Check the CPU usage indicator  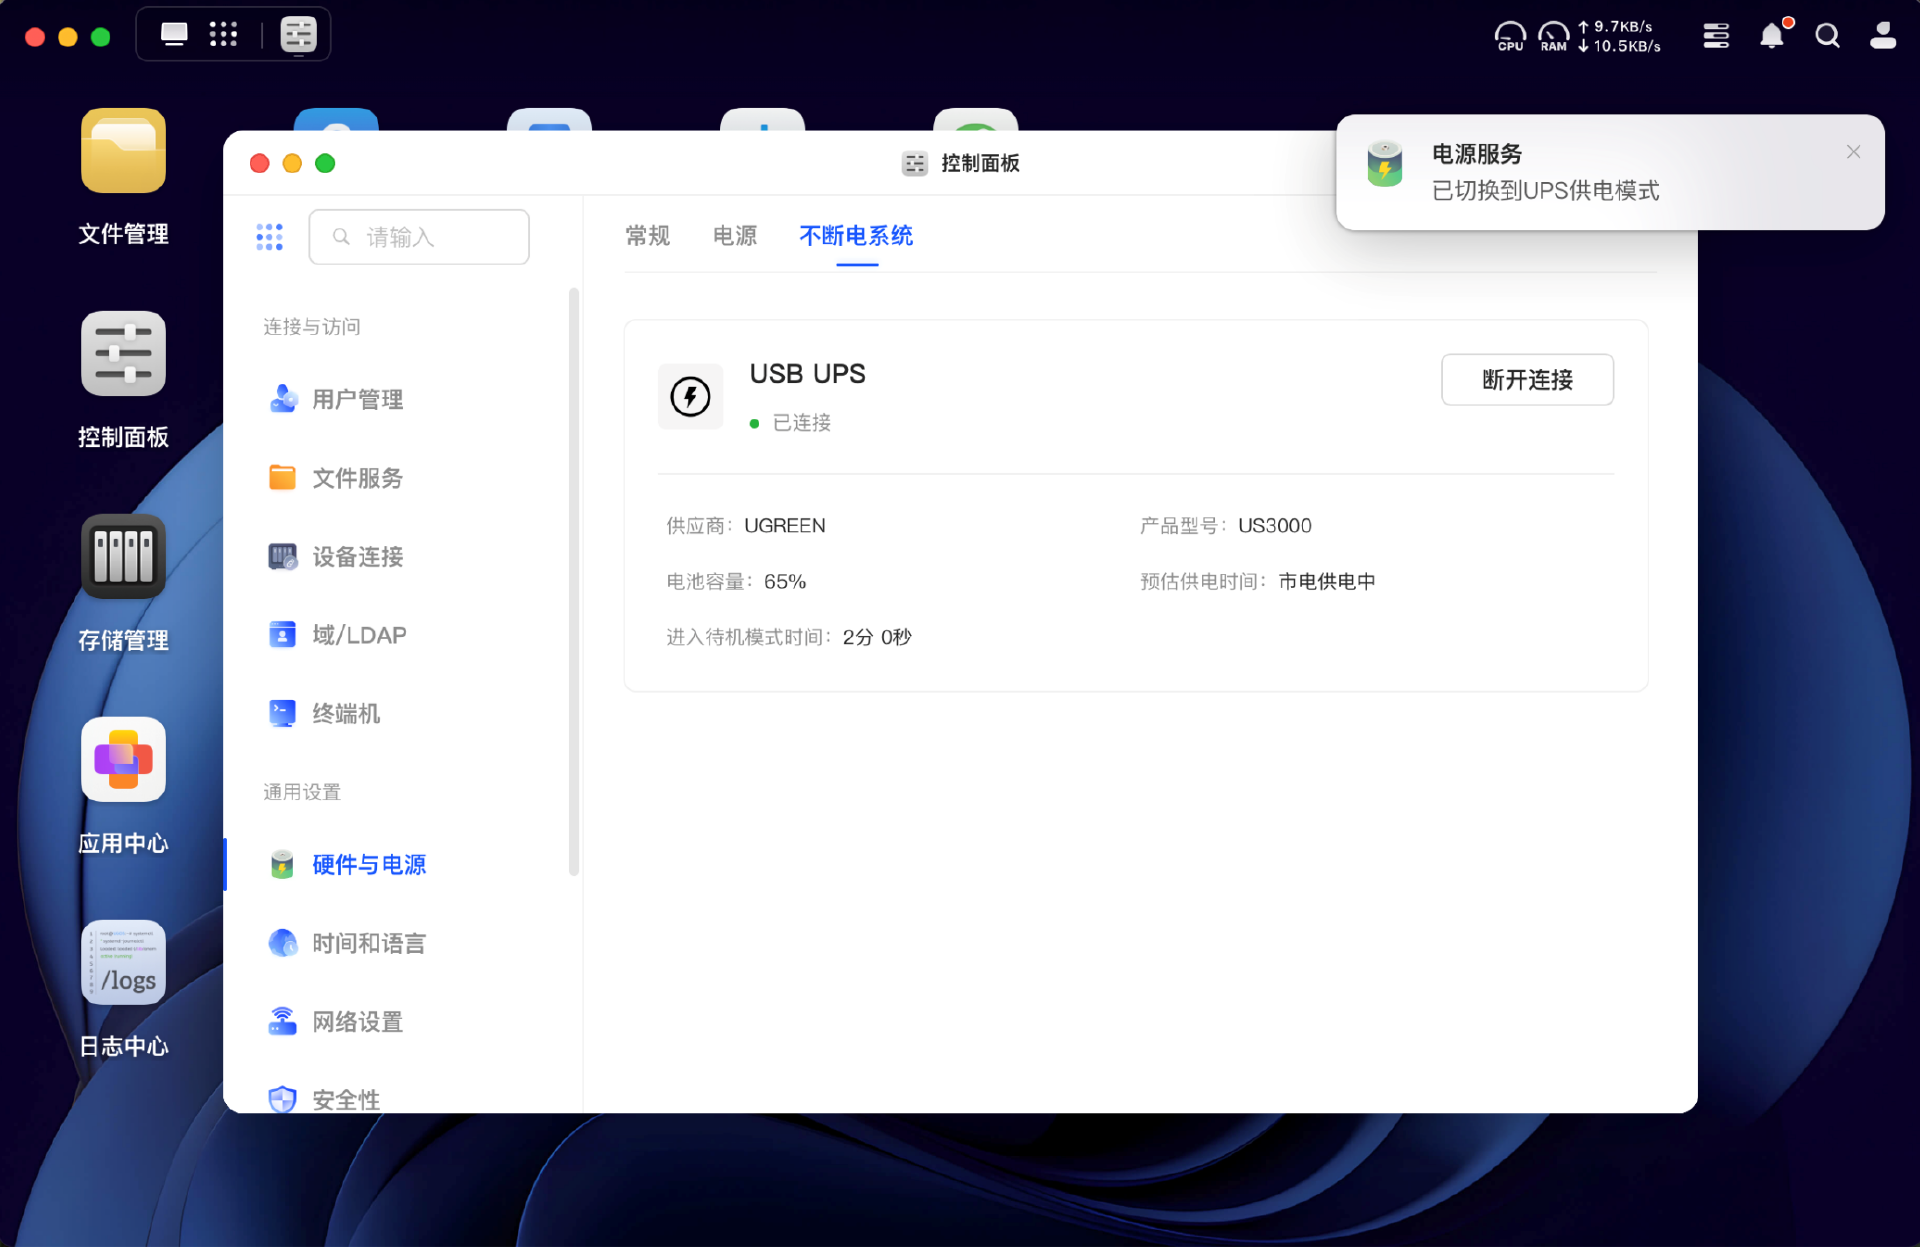[x=1510, y=37]
